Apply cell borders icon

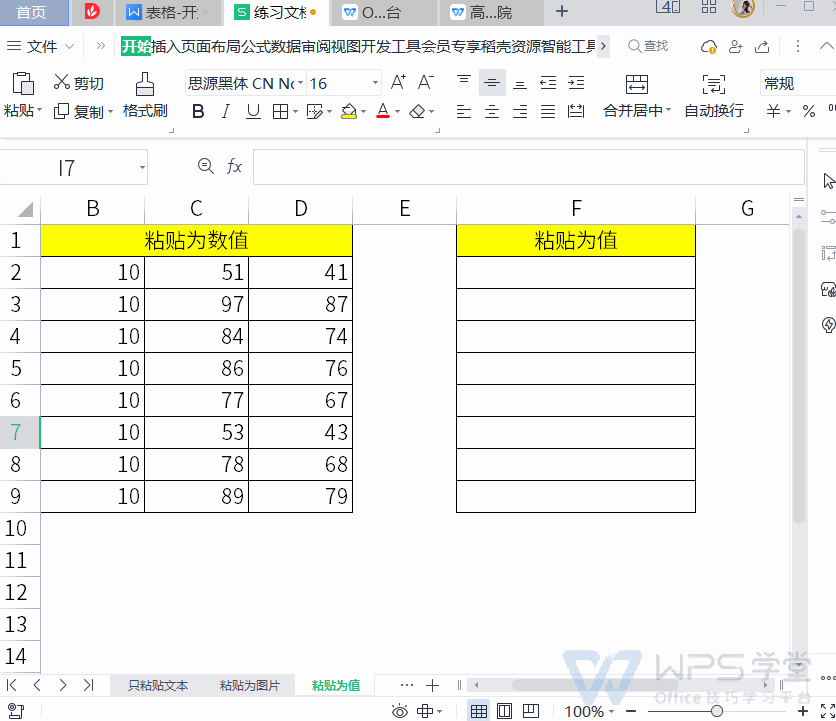[x=280, y=111]
